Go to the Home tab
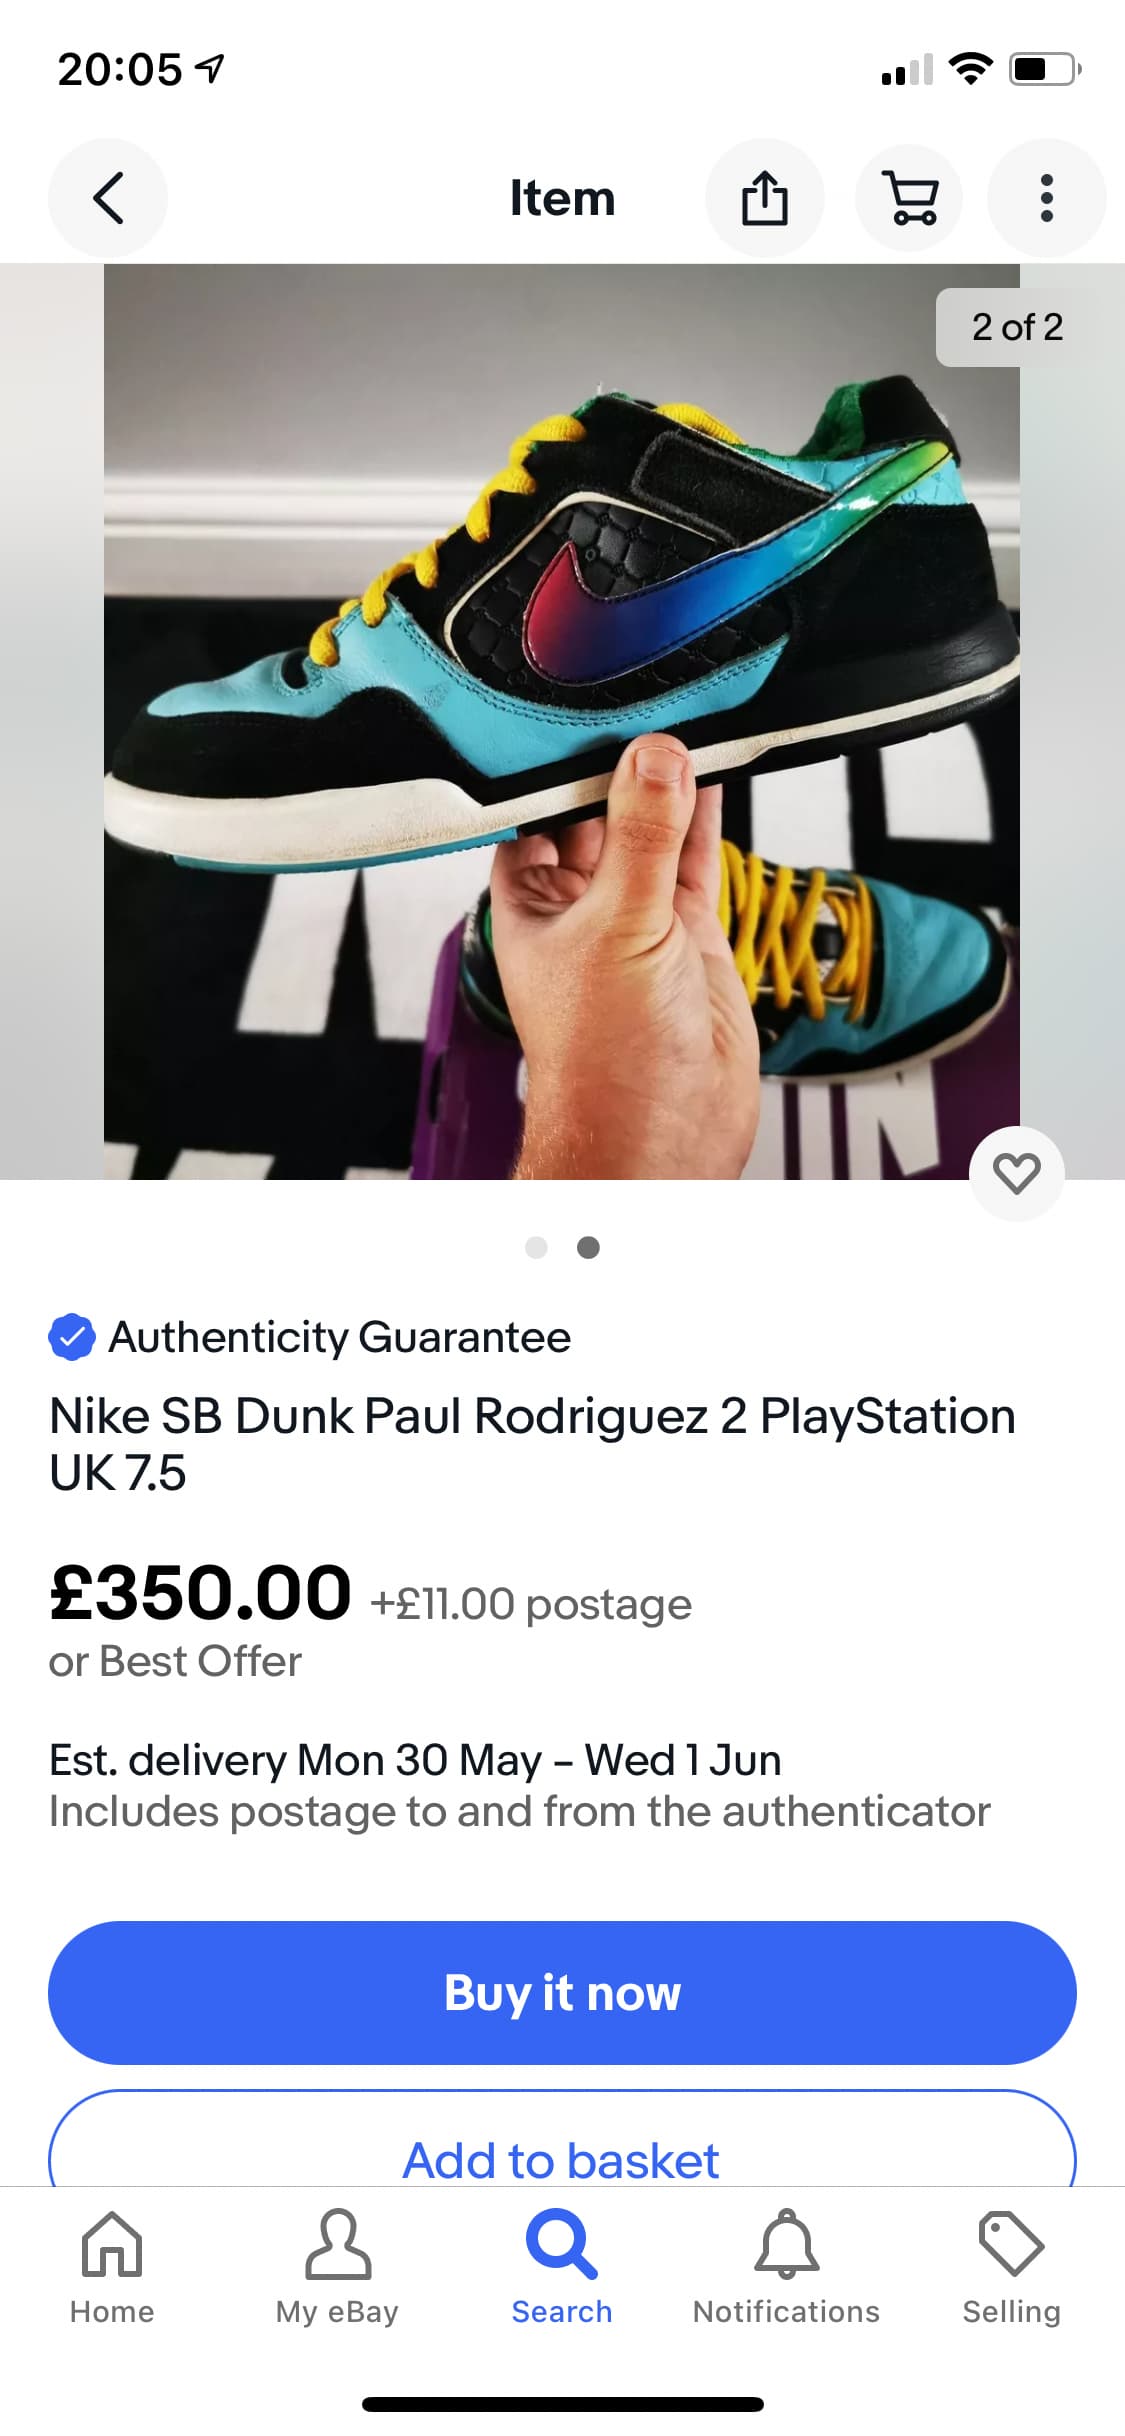This screenshot has width=1125, height=2436. (x=112, y=2267)
